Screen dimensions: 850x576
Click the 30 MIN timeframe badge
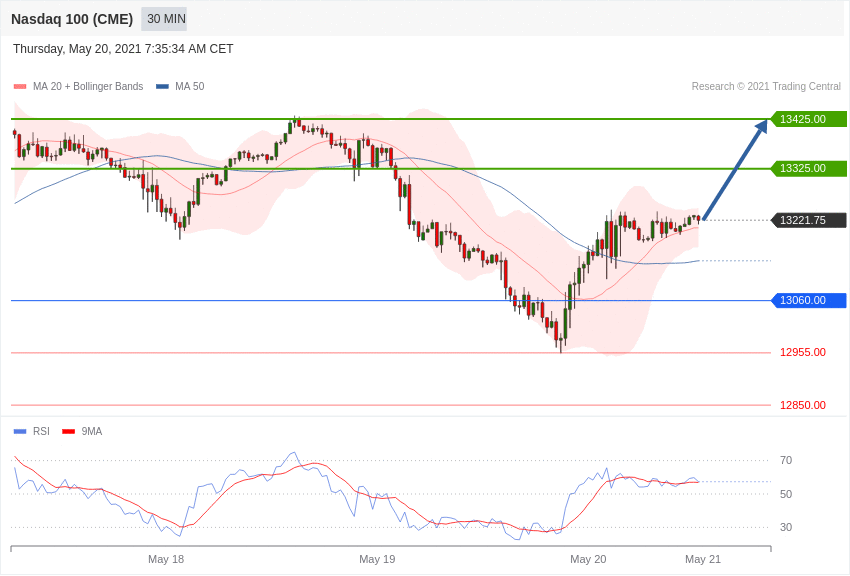point(164,19)
